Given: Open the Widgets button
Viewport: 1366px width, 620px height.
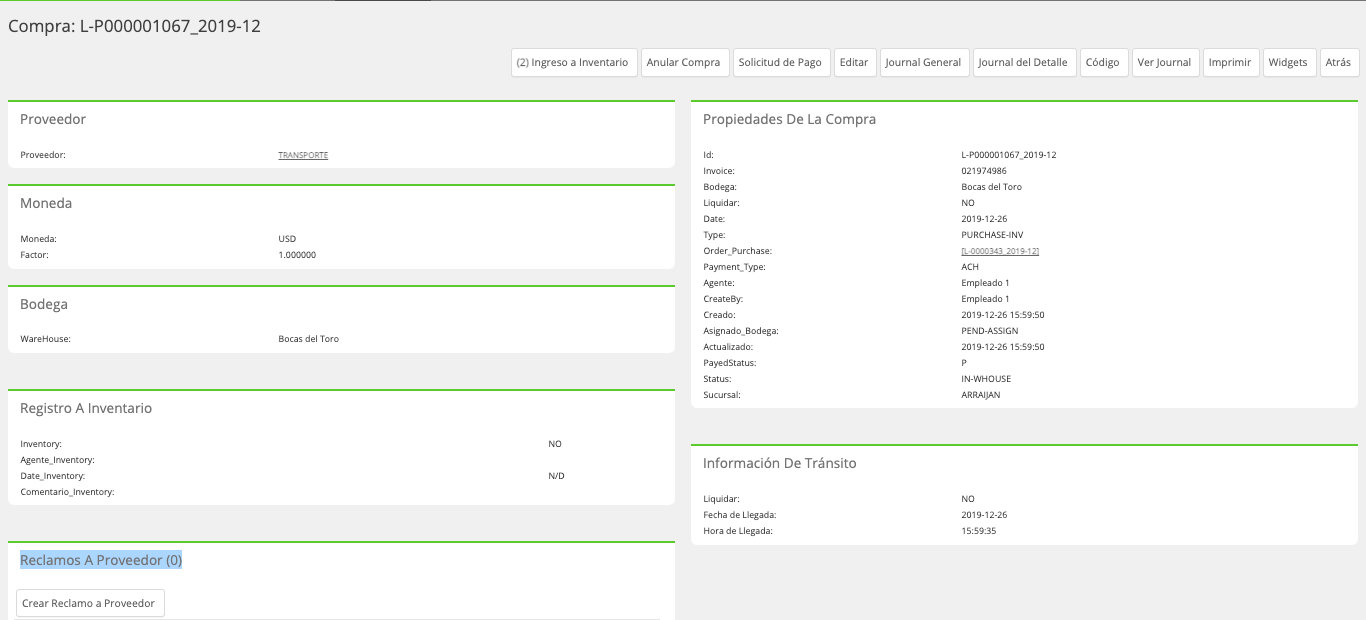Looking at the screenshot, I should 1288,62.
